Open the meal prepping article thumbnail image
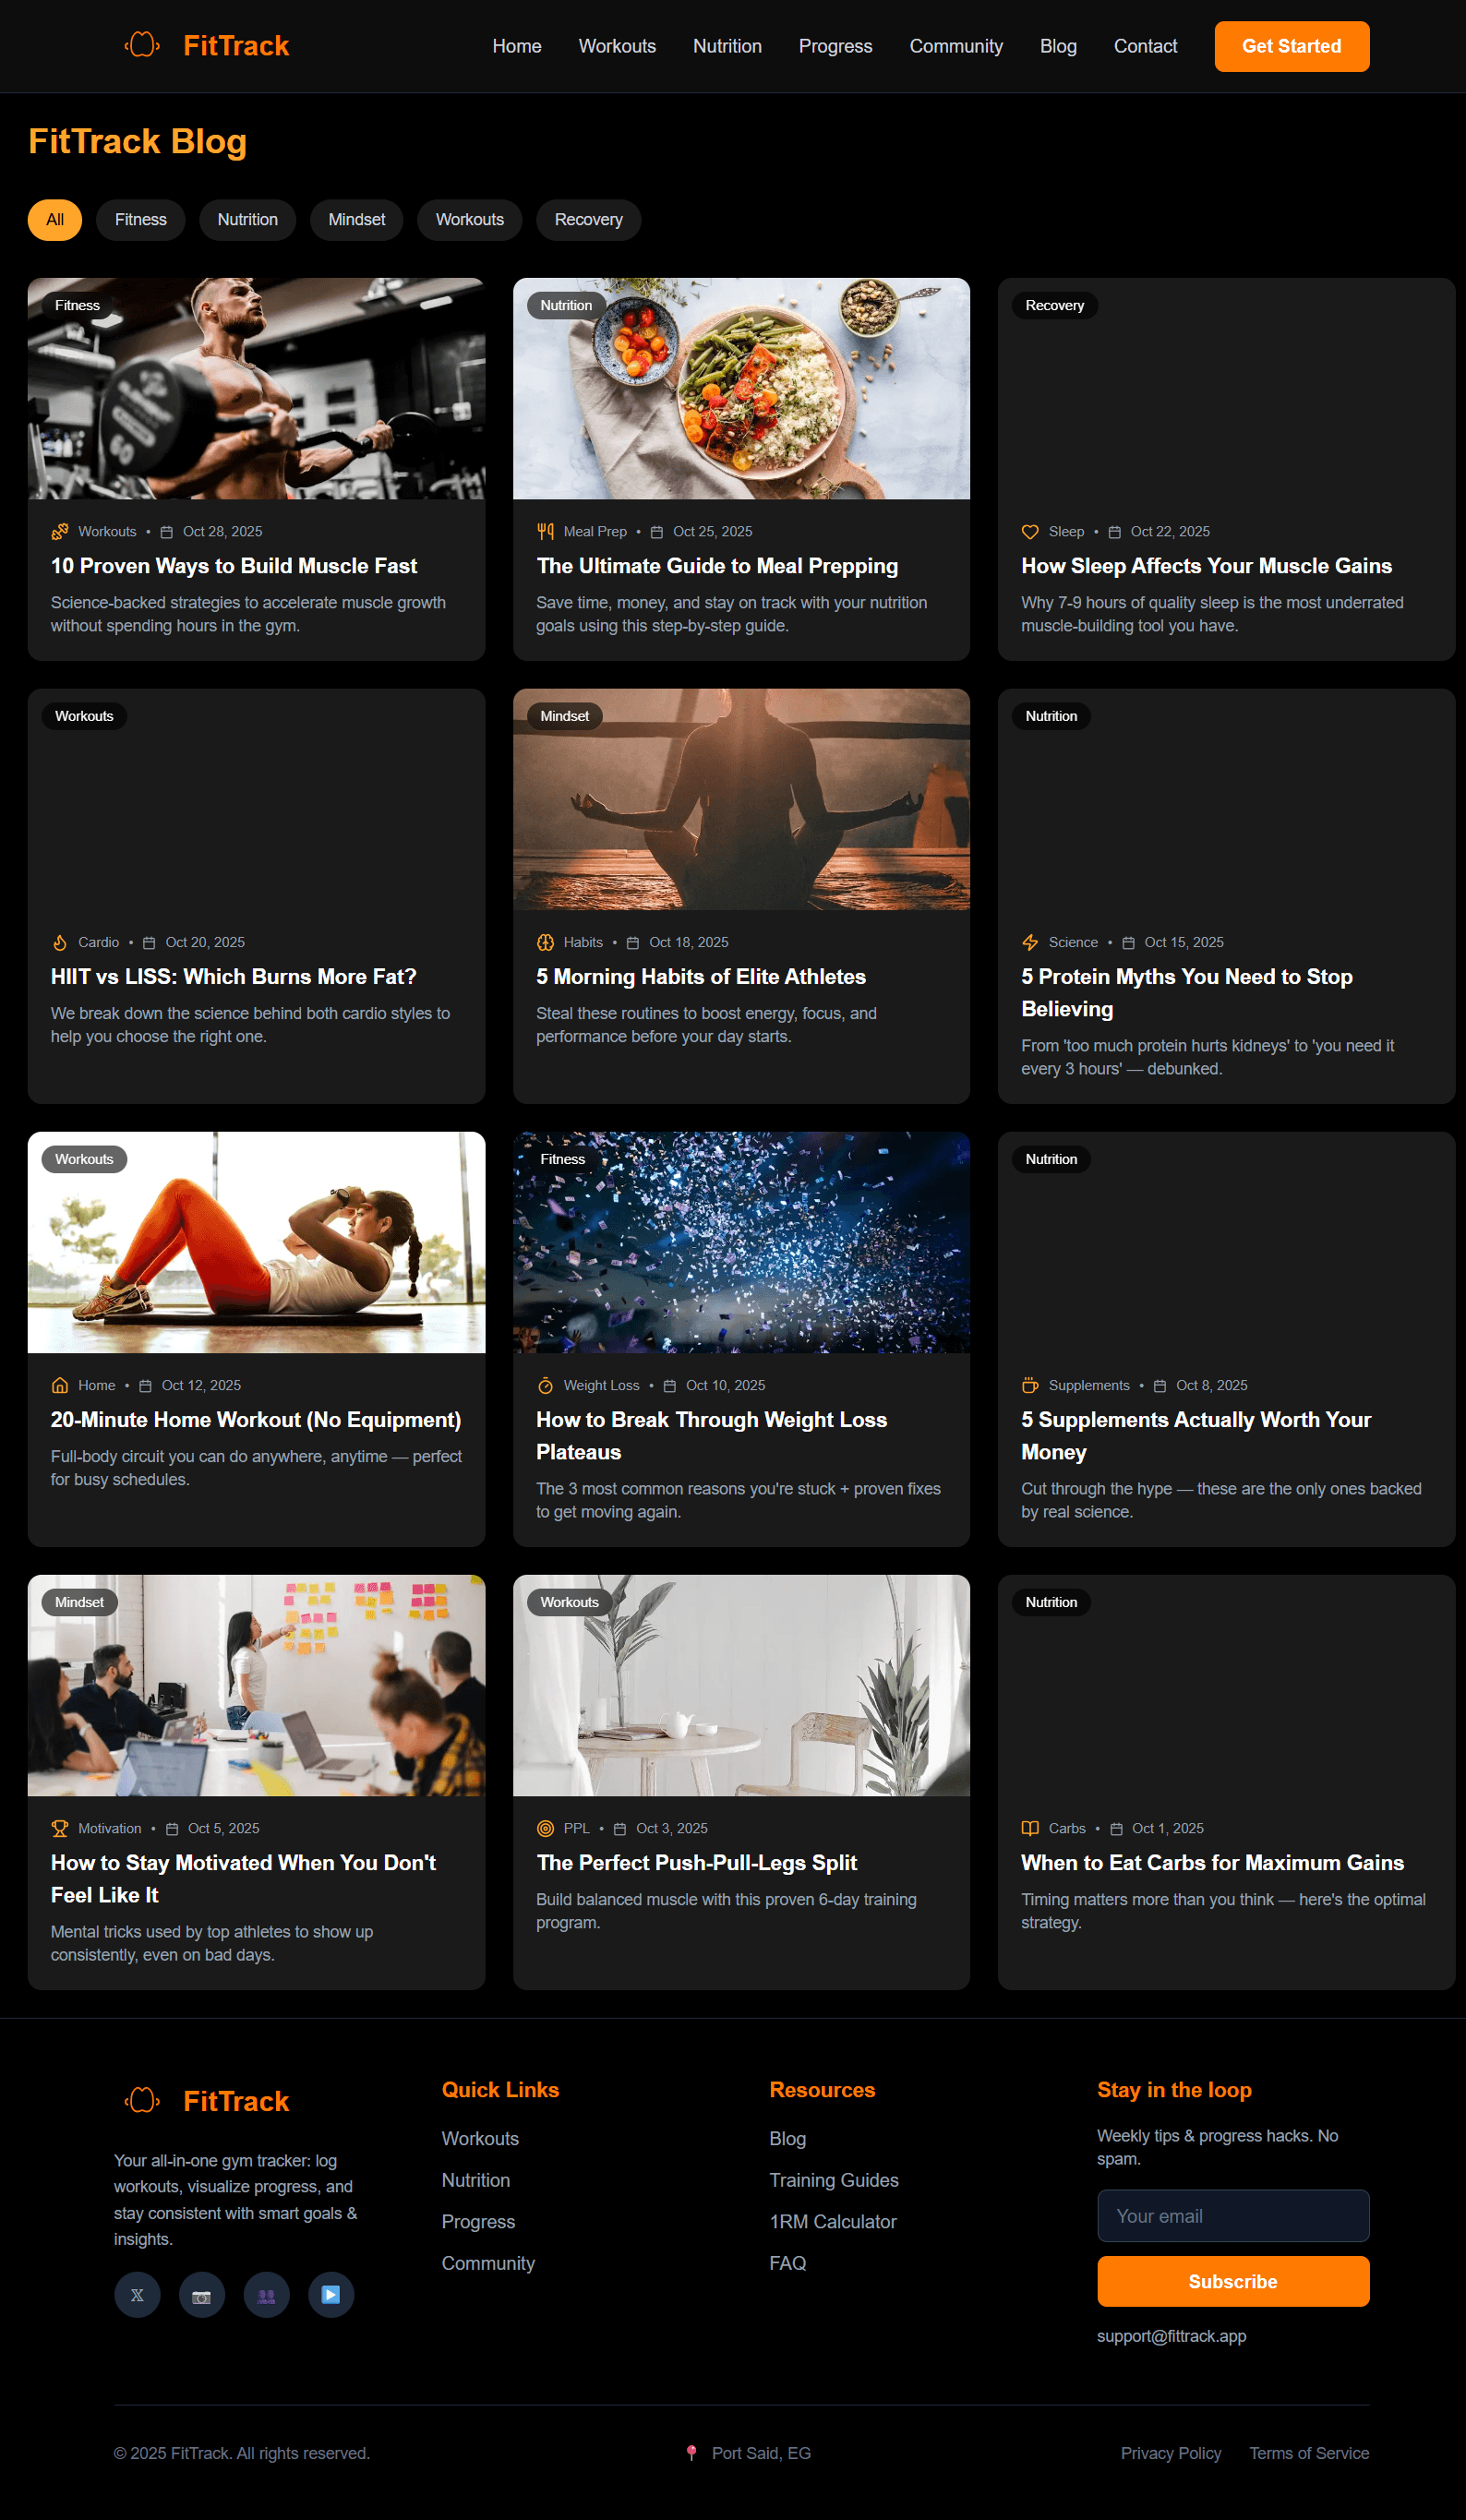 click(741, 389)
